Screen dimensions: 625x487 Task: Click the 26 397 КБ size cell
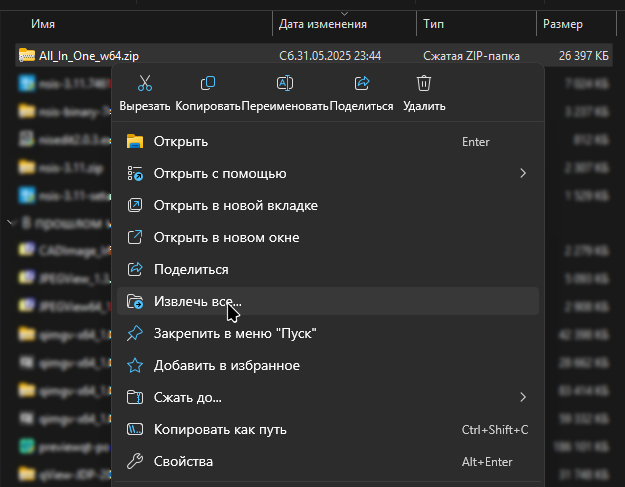584,56
